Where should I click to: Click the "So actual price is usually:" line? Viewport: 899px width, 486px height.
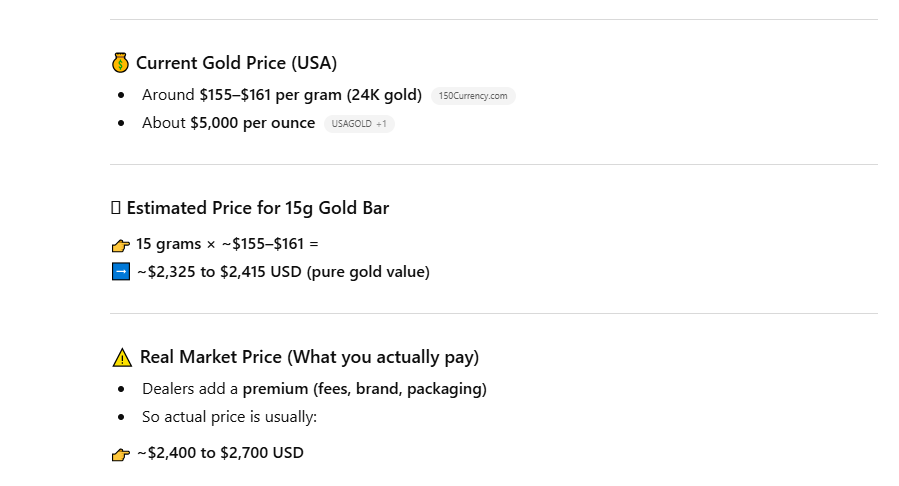229,417
